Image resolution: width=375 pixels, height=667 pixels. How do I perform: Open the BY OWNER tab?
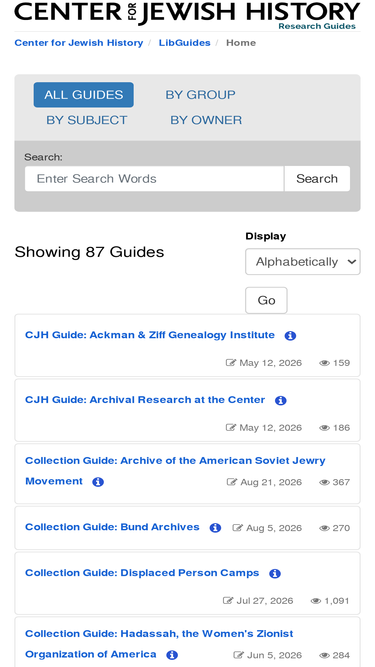206,120
